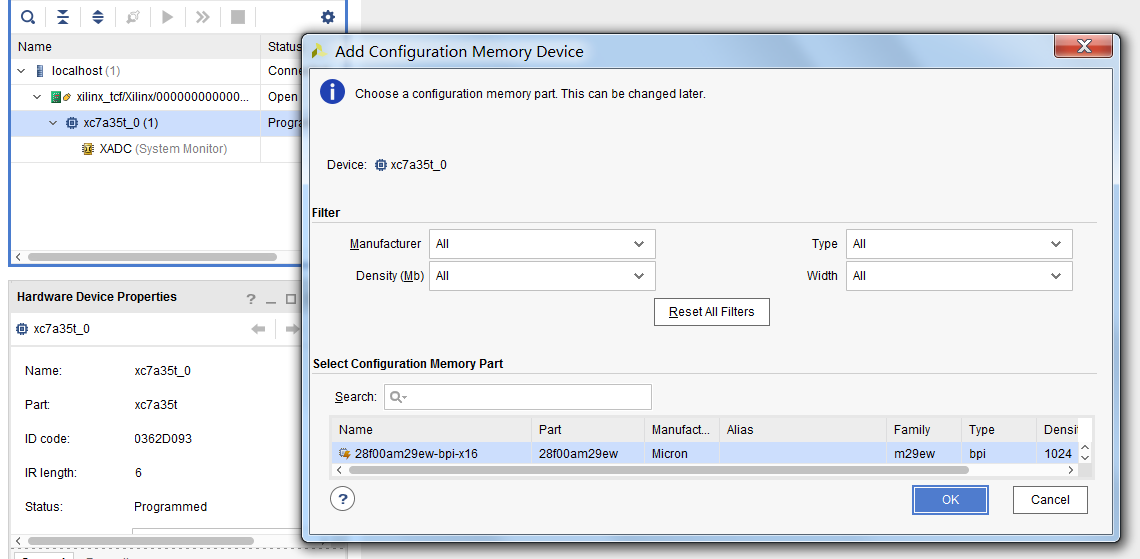This screenshot has width=1140, height=559.
Task: Open the Density (Mb) filter dropdown
Action: (x=542, y=276)
